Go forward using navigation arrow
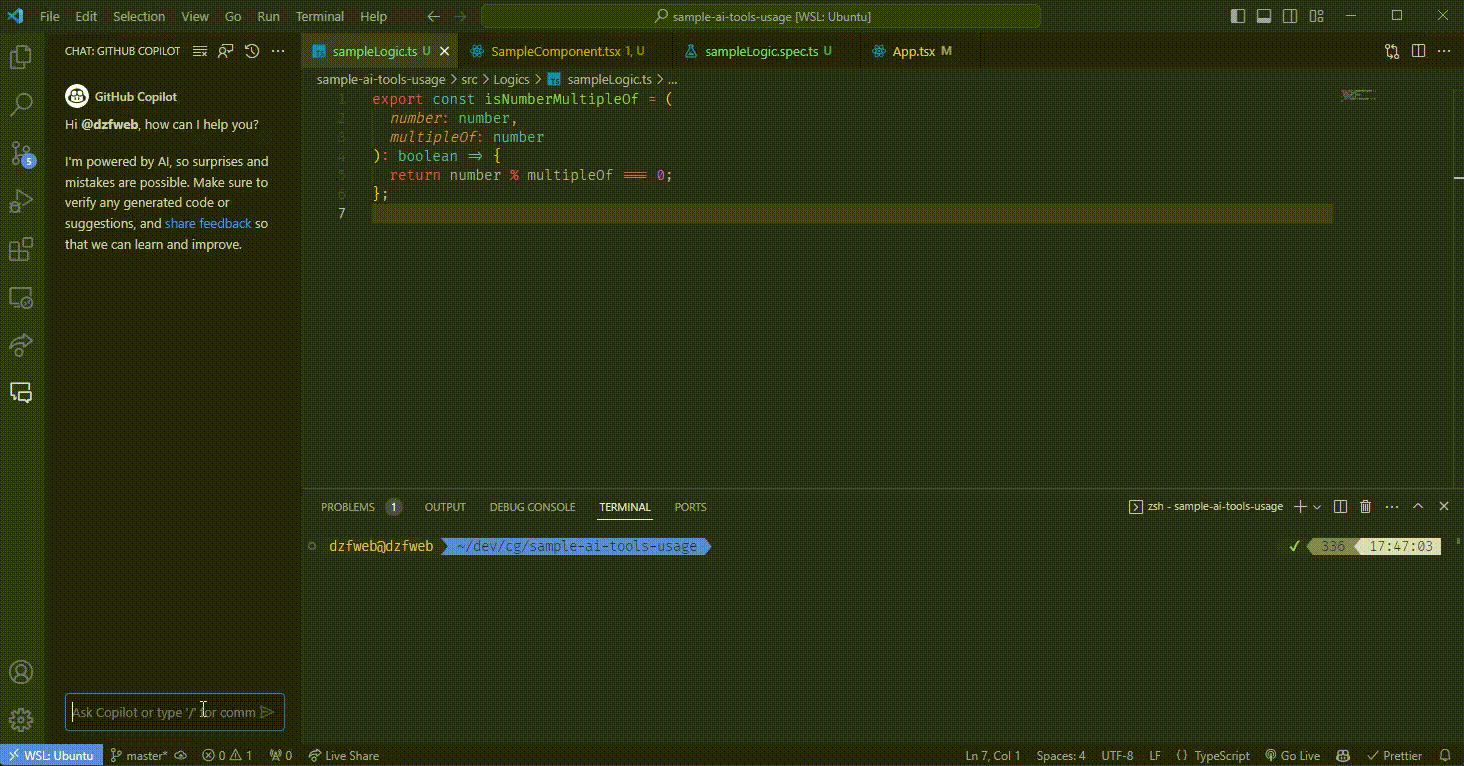 (460, 16)
